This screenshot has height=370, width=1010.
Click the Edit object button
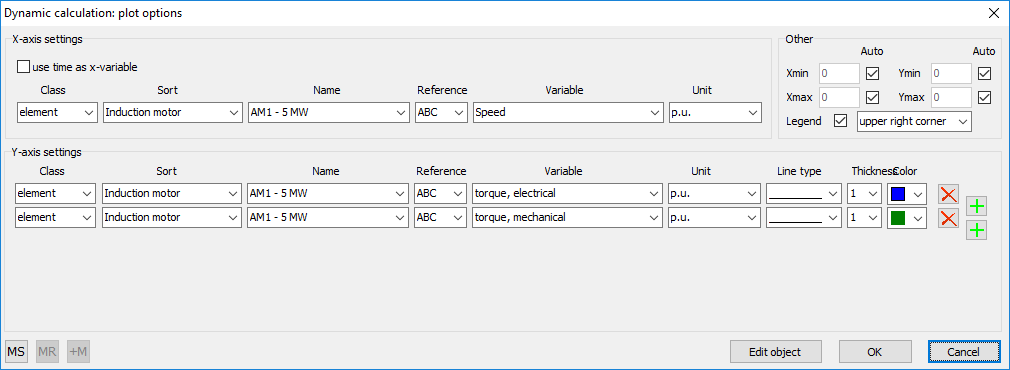pyautogui.click(x=776, y=352)
